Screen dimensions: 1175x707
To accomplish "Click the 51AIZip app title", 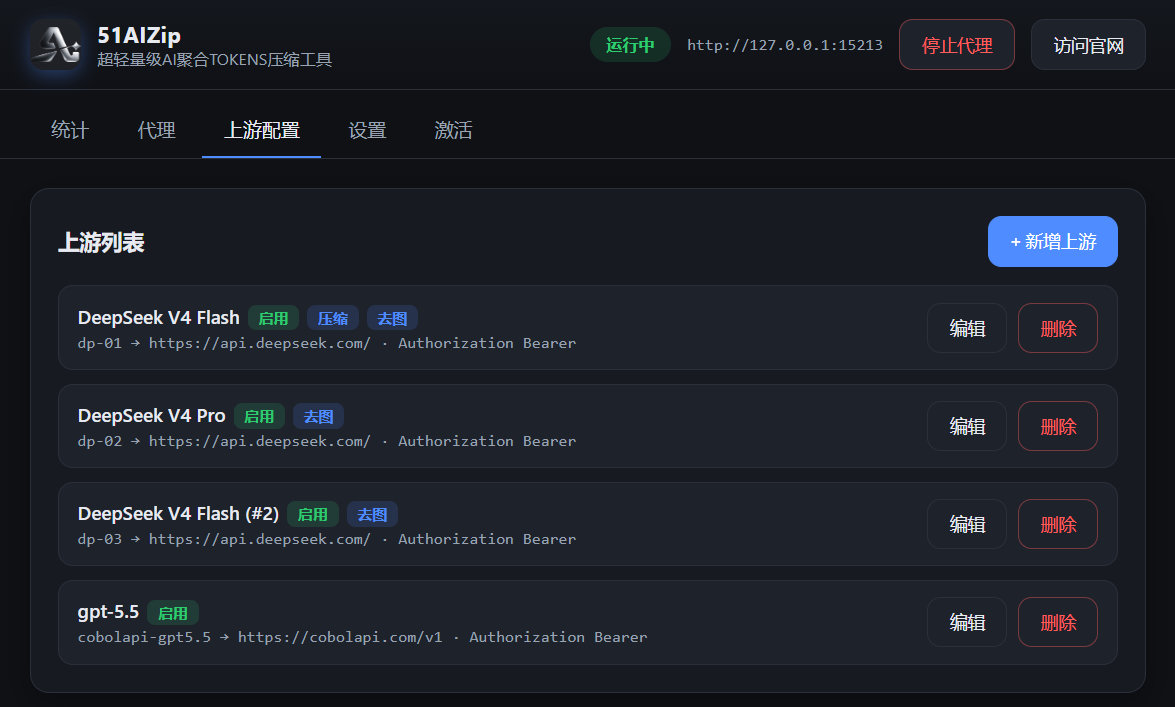I will pos(139,35).
